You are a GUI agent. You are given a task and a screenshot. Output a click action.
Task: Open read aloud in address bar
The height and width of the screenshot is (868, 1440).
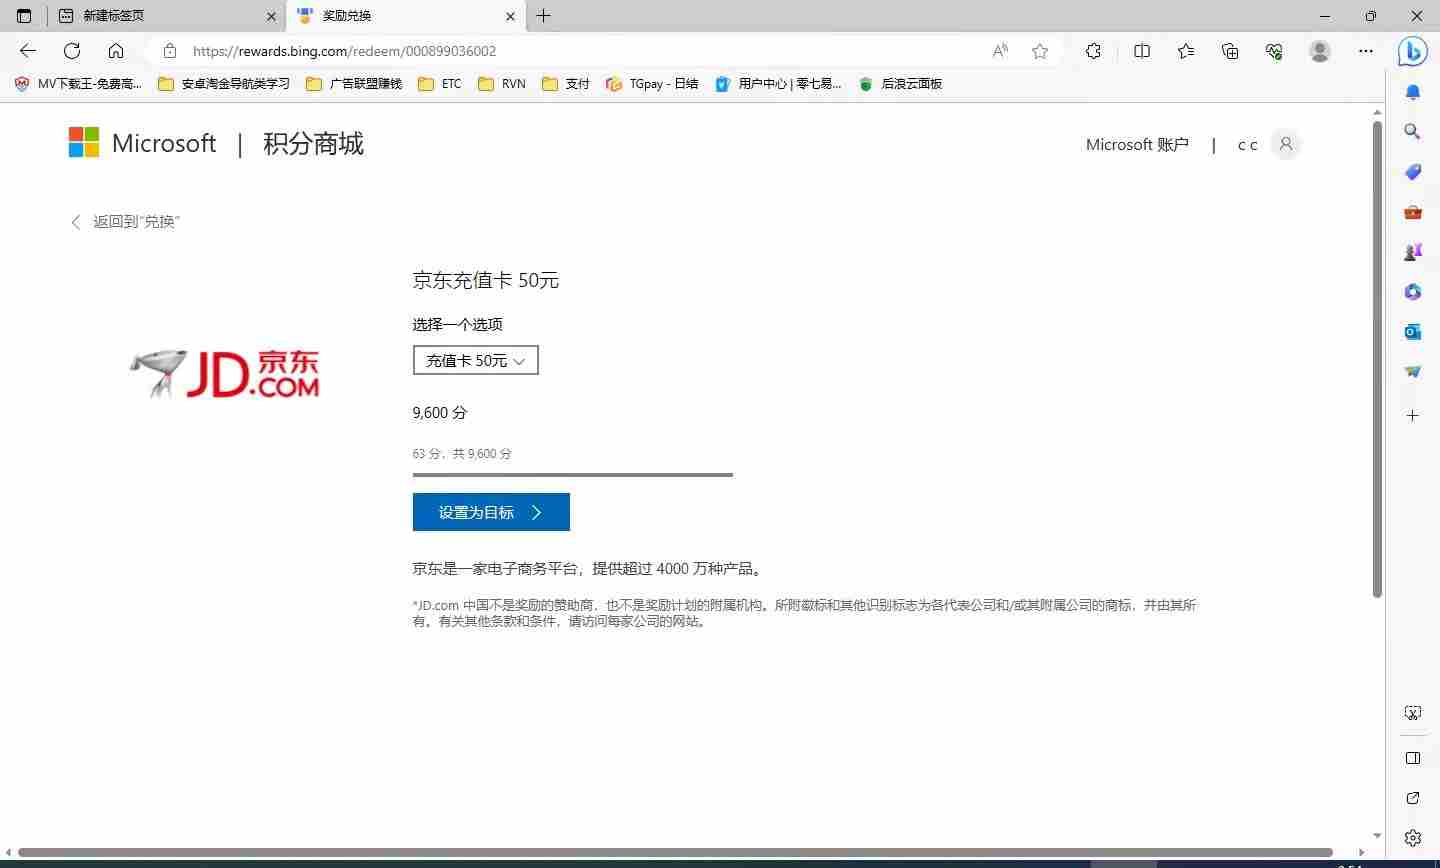pos(1000,51)
